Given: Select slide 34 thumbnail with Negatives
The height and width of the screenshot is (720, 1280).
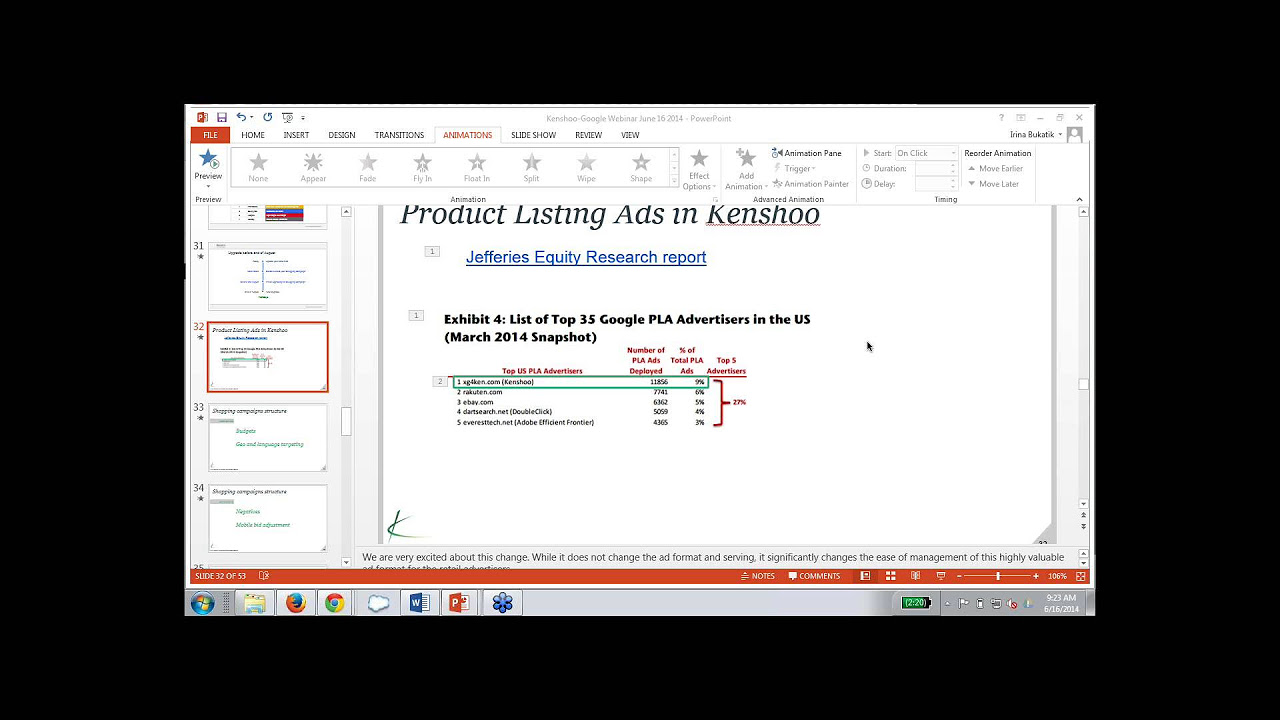Looking at the screenshot, I should point(267,518).
